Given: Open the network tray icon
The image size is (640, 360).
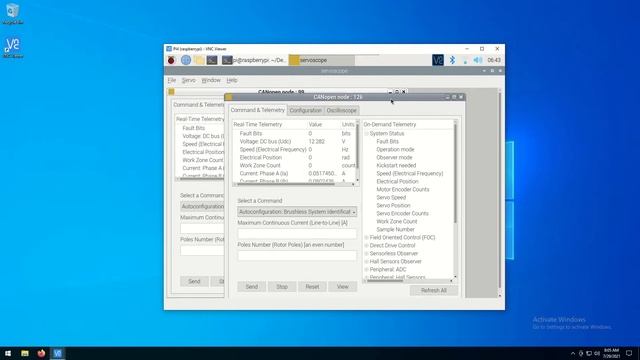Looking at the screenshot, I should pyautogui.click(x=465, y=60).
